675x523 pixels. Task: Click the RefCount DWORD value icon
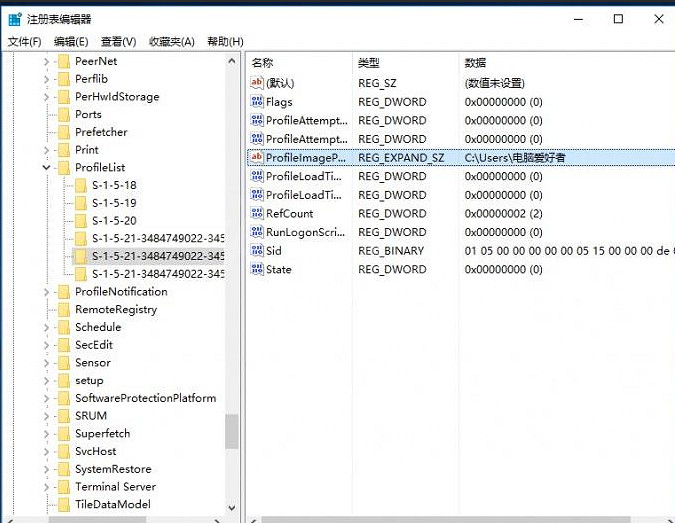257,213
